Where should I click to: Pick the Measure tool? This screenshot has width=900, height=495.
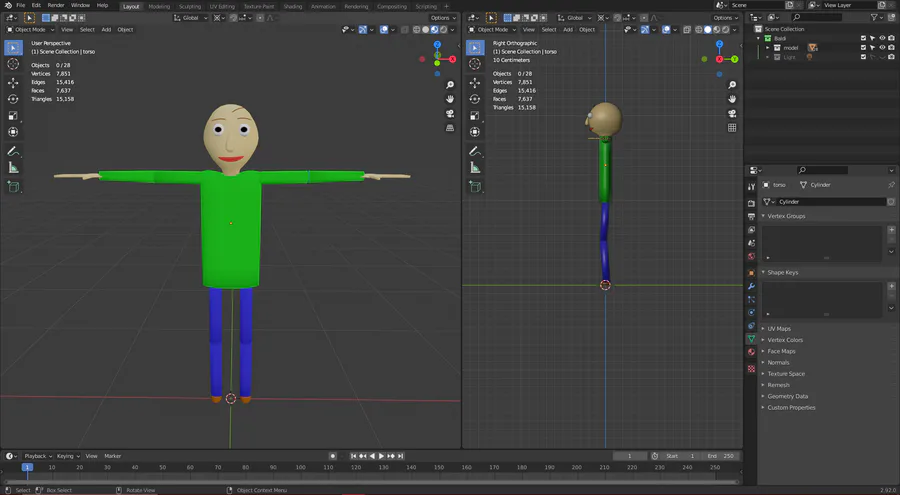[13, 167]
